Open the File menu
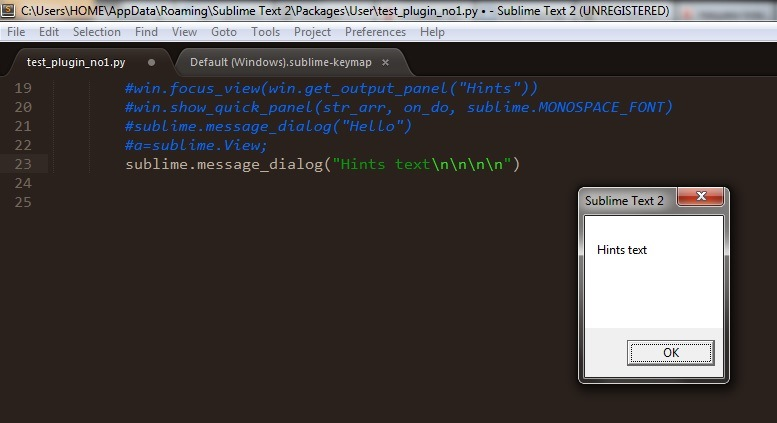This screenshot has height=423, width=777. pos(16,32)
